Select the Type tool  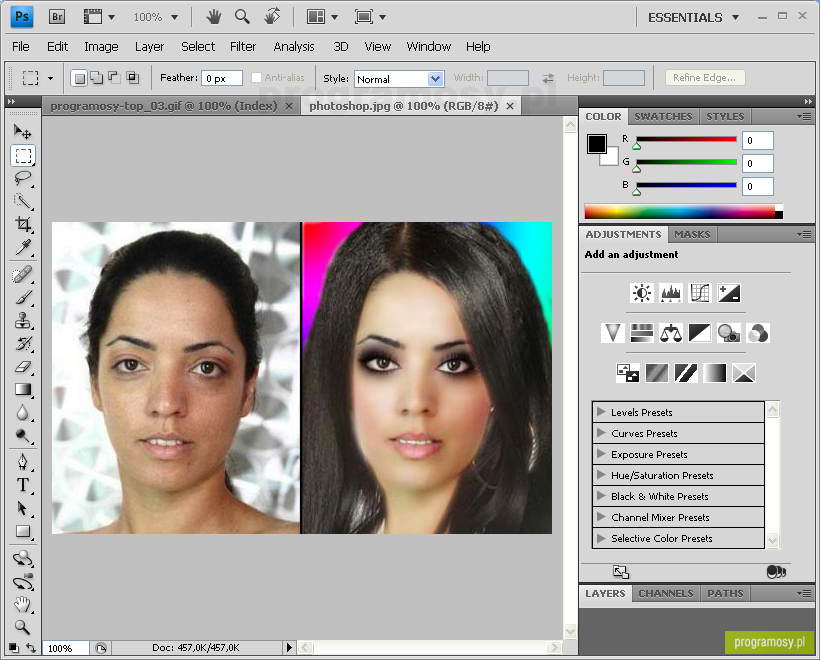coord(22,485)
